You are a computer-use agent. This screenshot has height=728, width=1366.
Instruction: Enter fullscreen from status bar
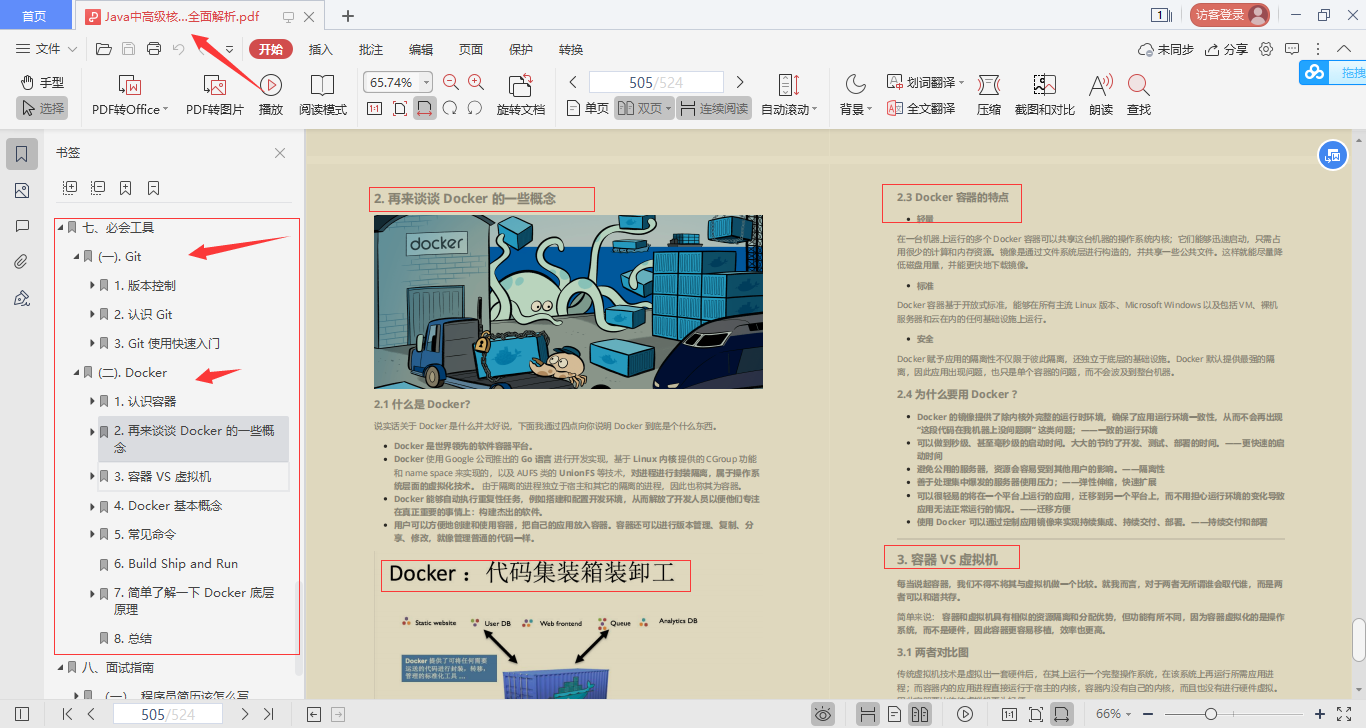[x=1346, y=714]
